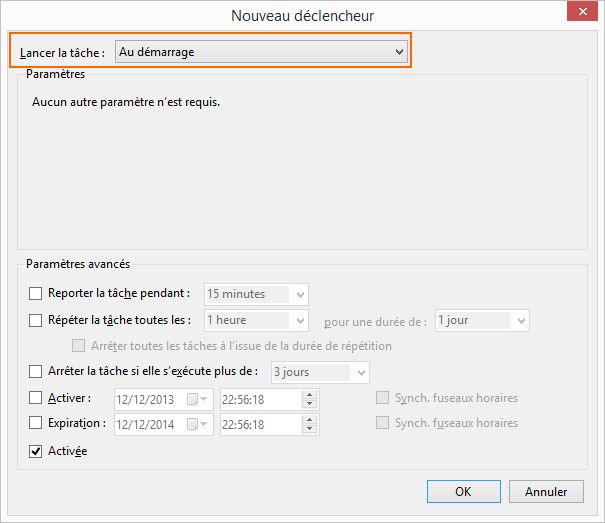
Task: Uncheck the "Activée" checkbox
Action: tap(35, 451)
